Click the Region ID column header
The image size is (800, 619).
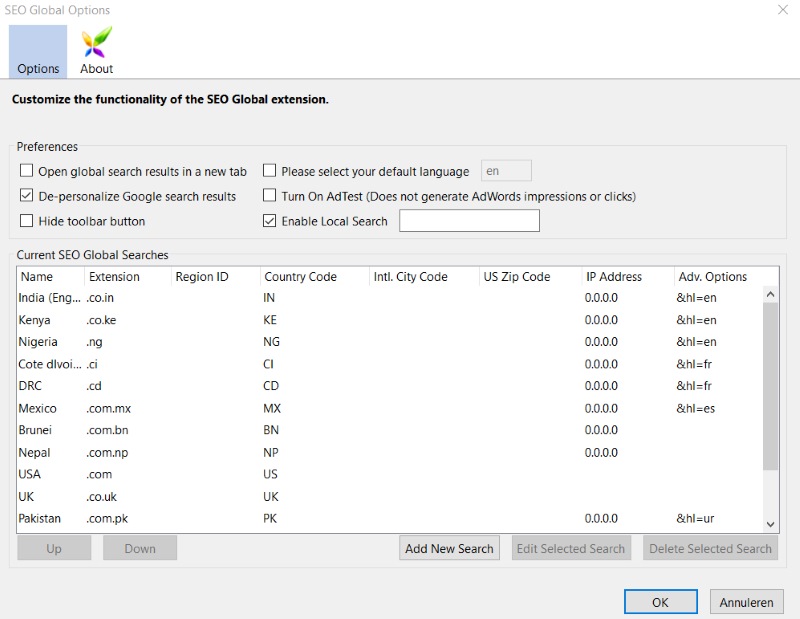[215, 277]
